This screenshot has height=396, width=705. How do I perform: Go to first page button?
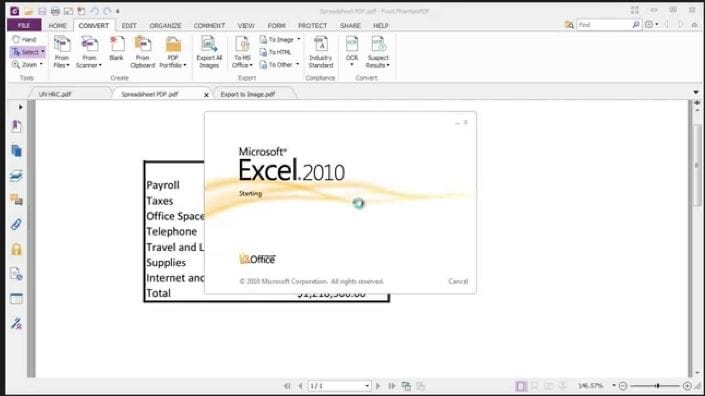tap(287, 386)
